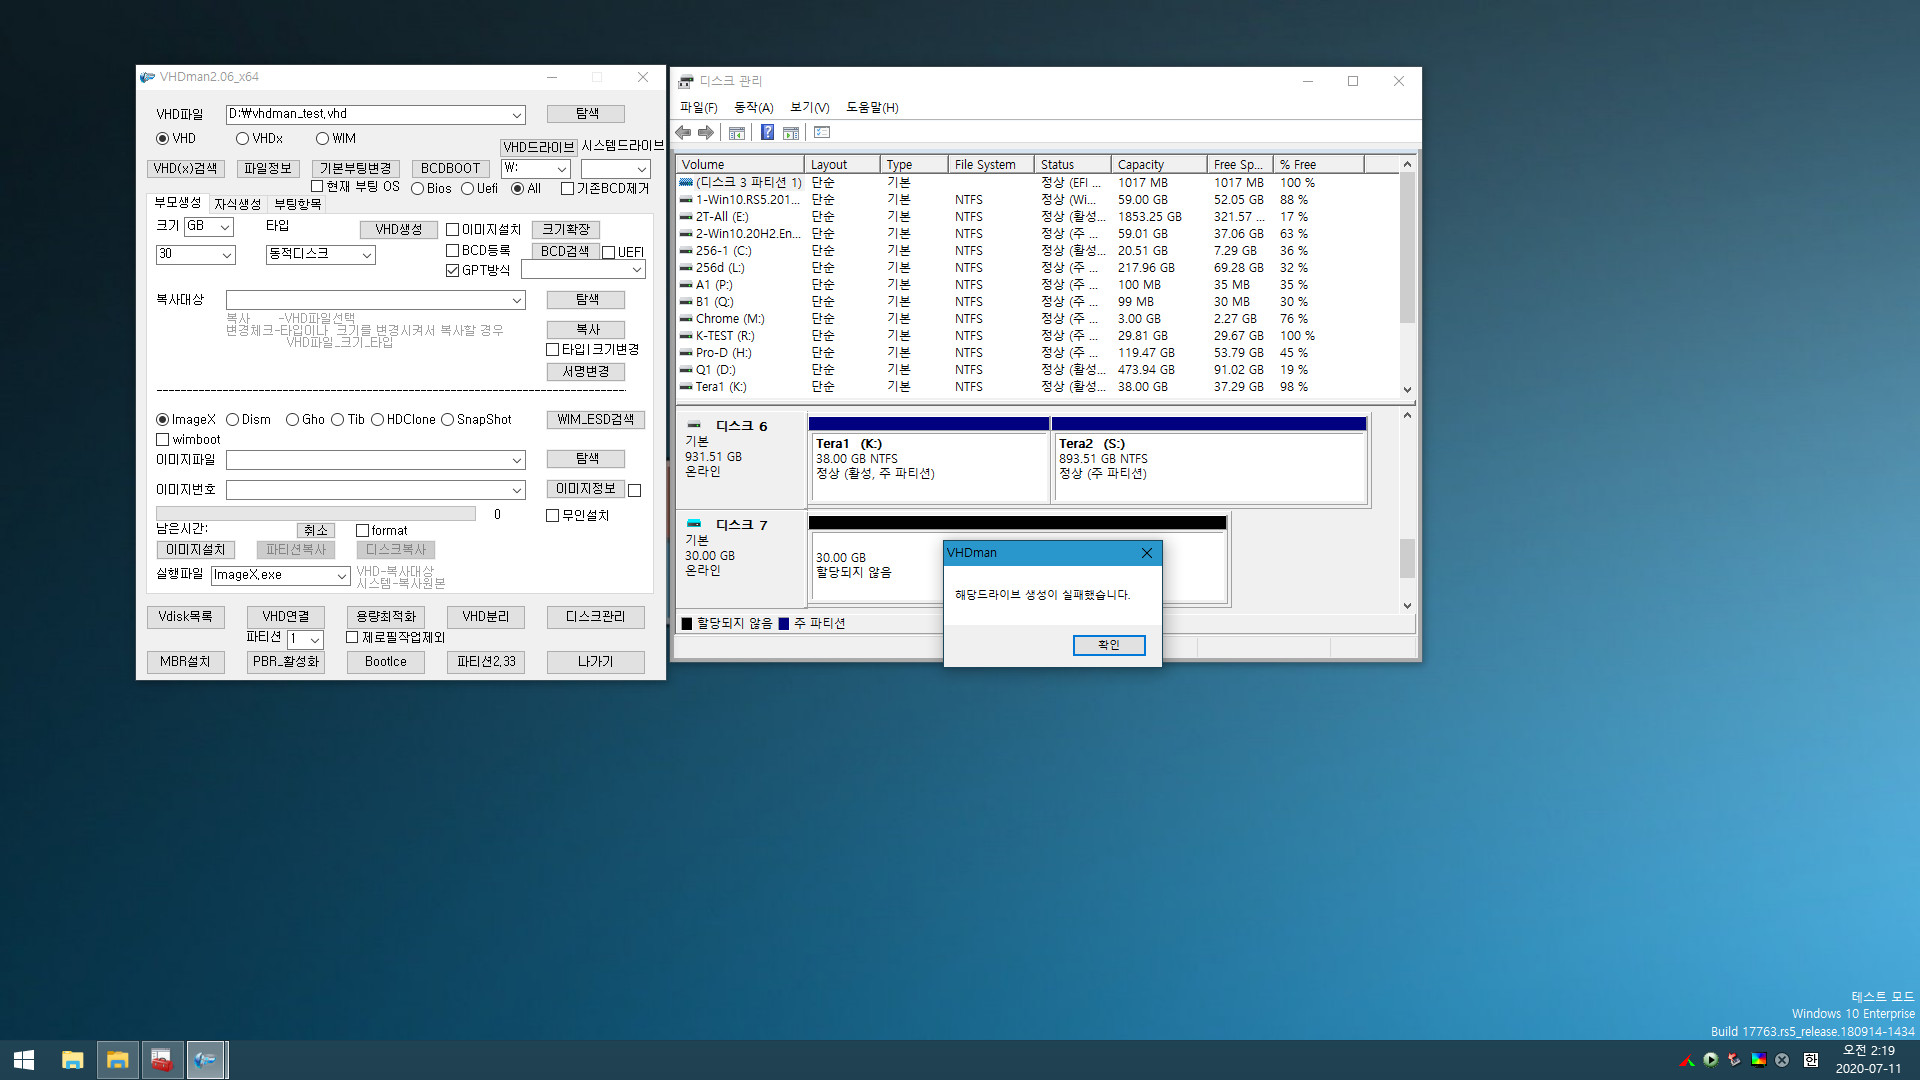Enable the 무인설치 checkbox
The height and width of the screenshot is (1080, 1920).
tap(552, 516)
